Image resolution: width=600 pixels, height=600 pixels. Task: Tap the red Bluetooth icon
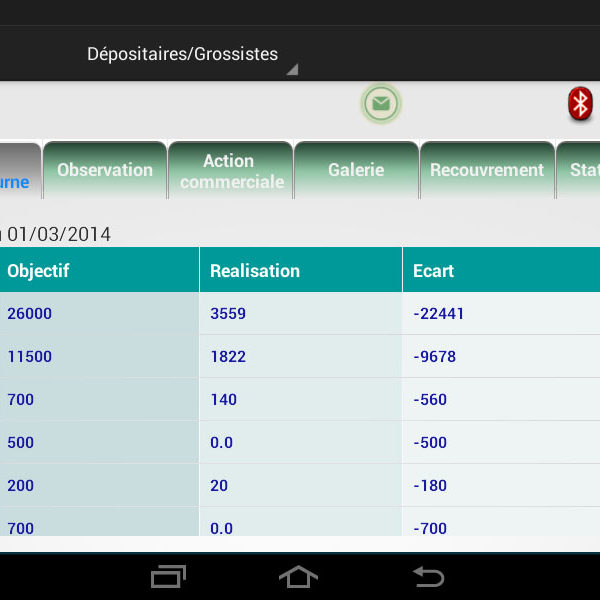[580, 104]
